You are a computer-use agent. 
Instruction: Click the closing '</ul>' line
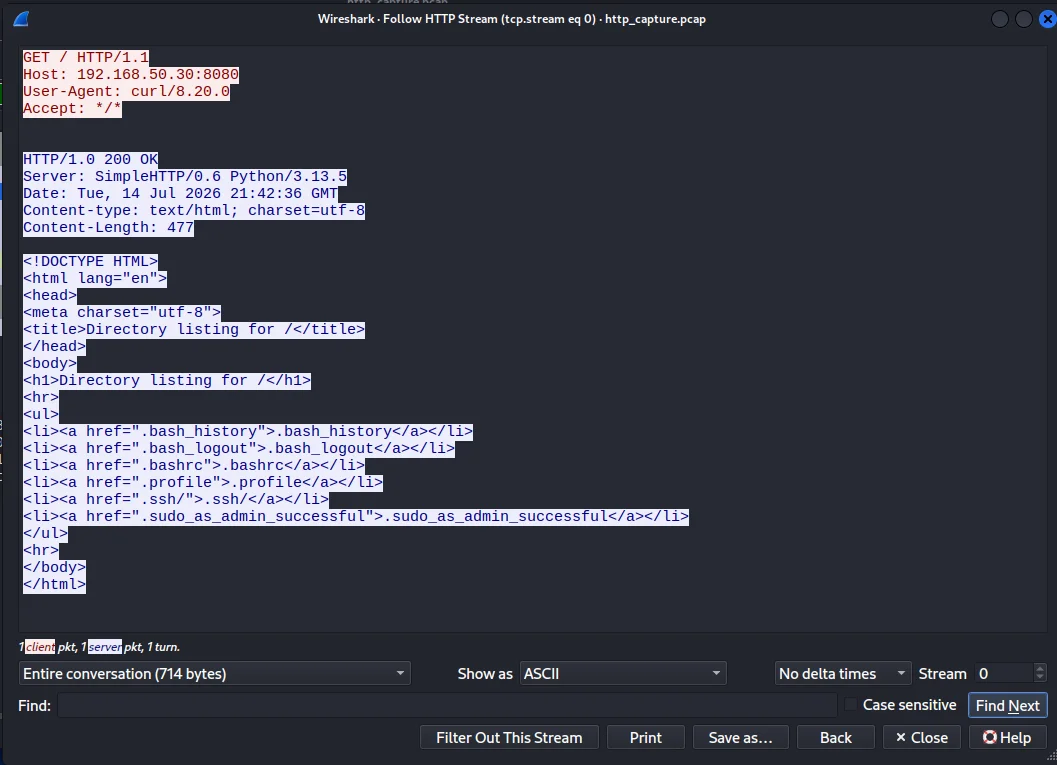click(x=45, y=533)
